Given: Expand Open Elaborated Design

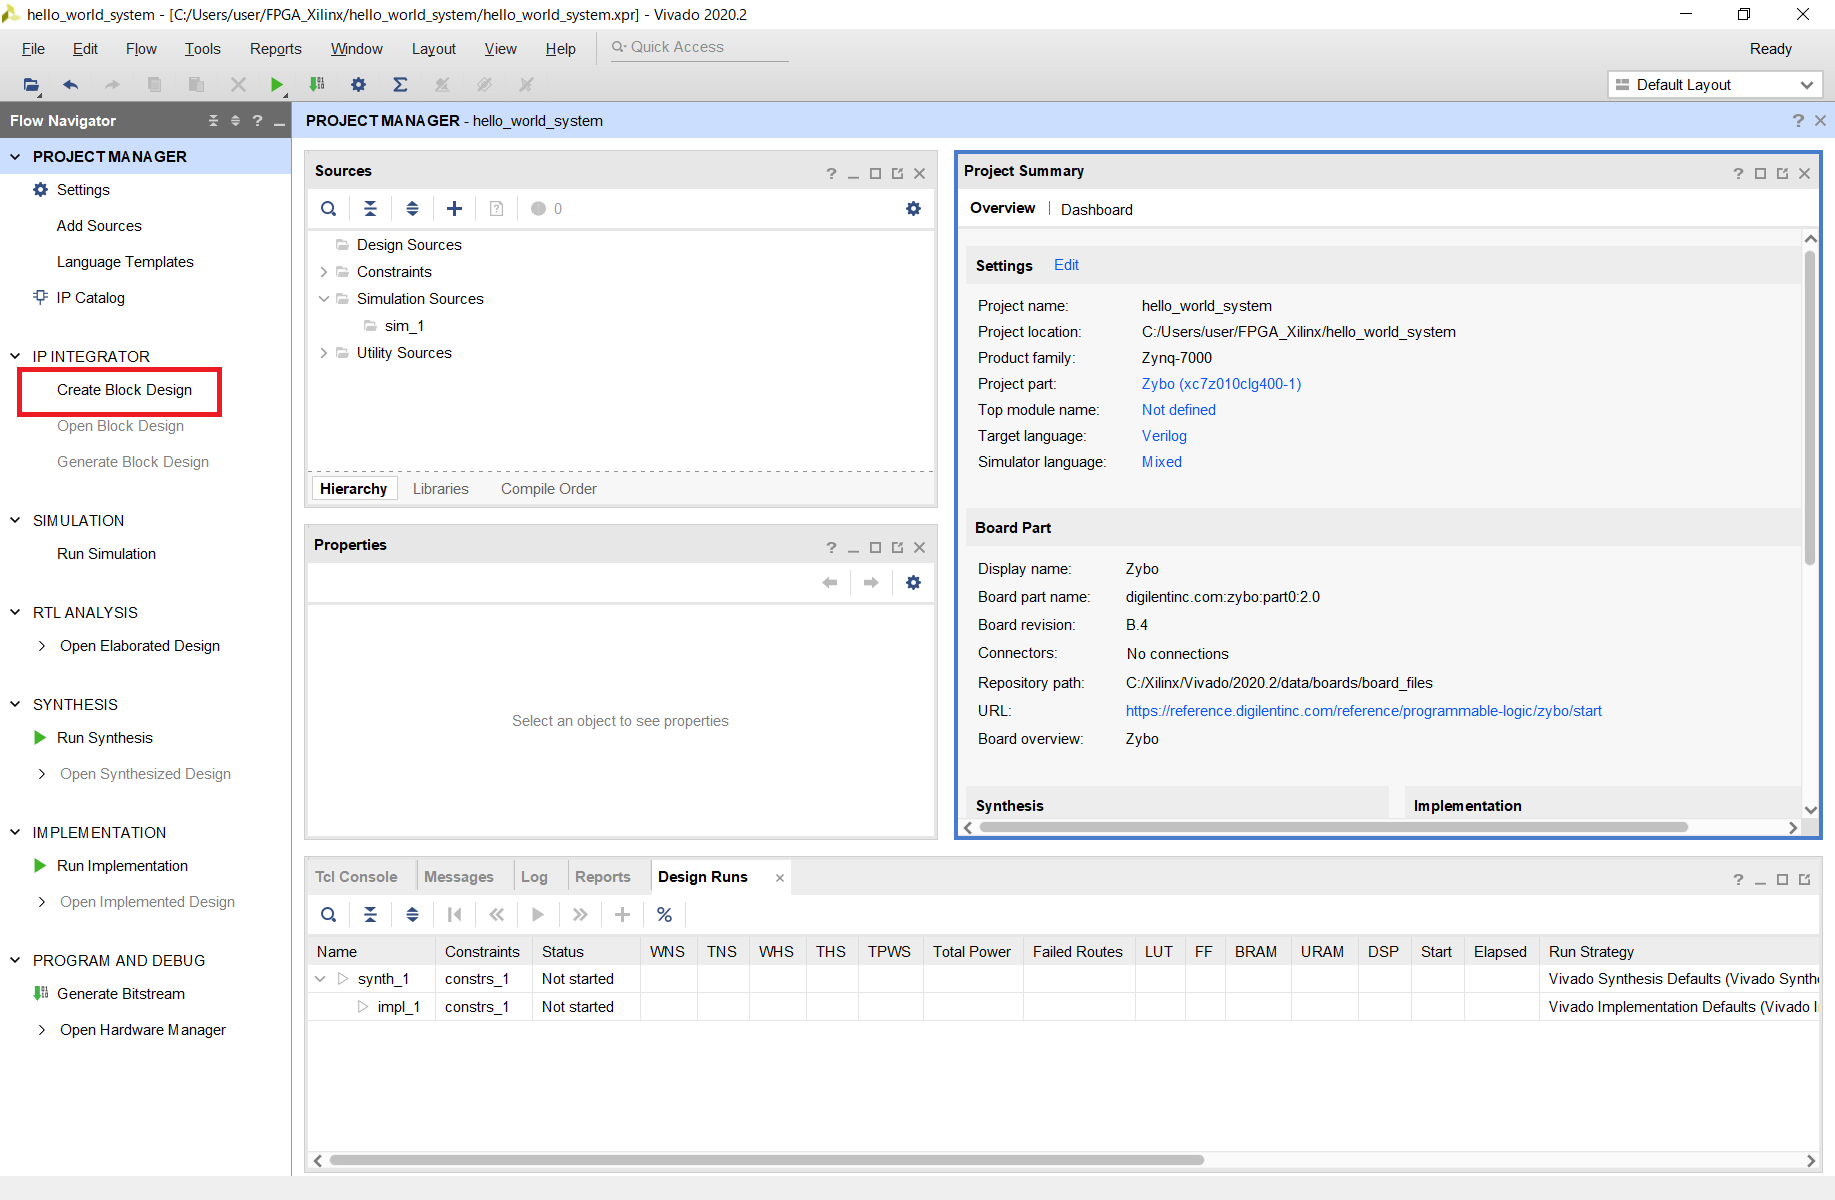Looking at the screenshot, I should tap(41, 646).
